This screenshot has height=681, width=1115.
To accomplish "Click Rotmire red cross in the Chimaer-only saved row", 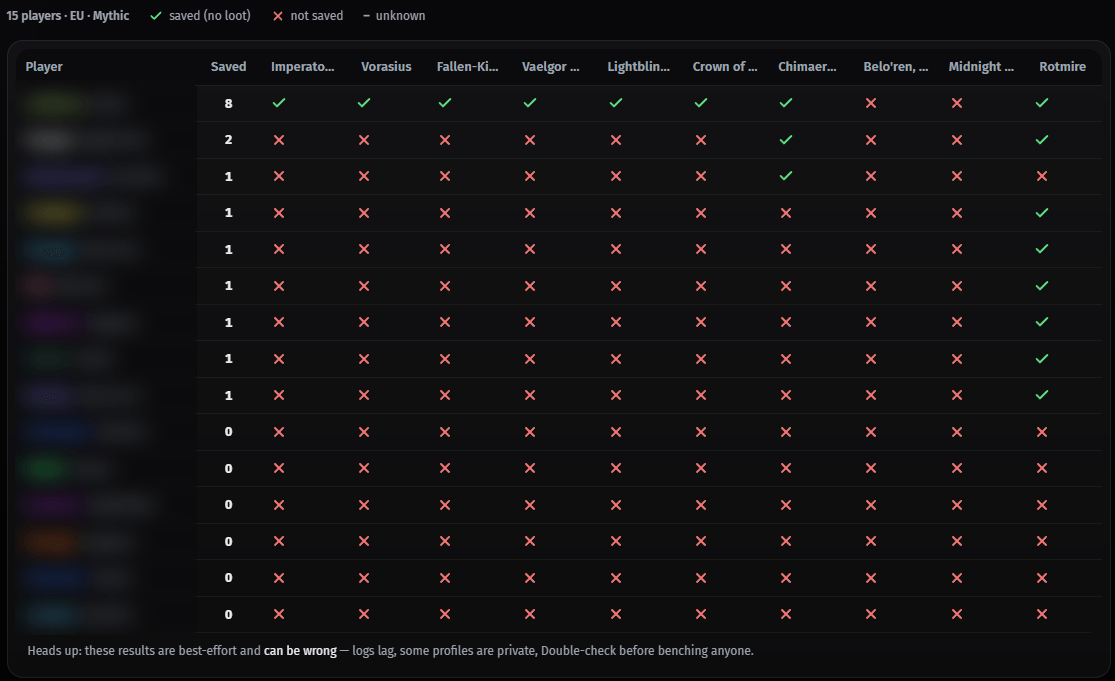I will click(x=1042, y=176).
